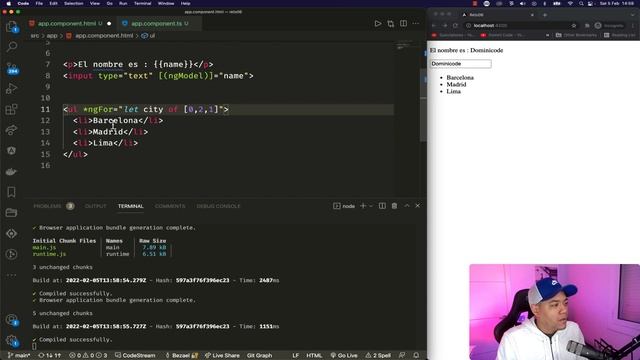The image size is (640, 360).
Task: Close the terminal panel
Action: tap(418, 206)
